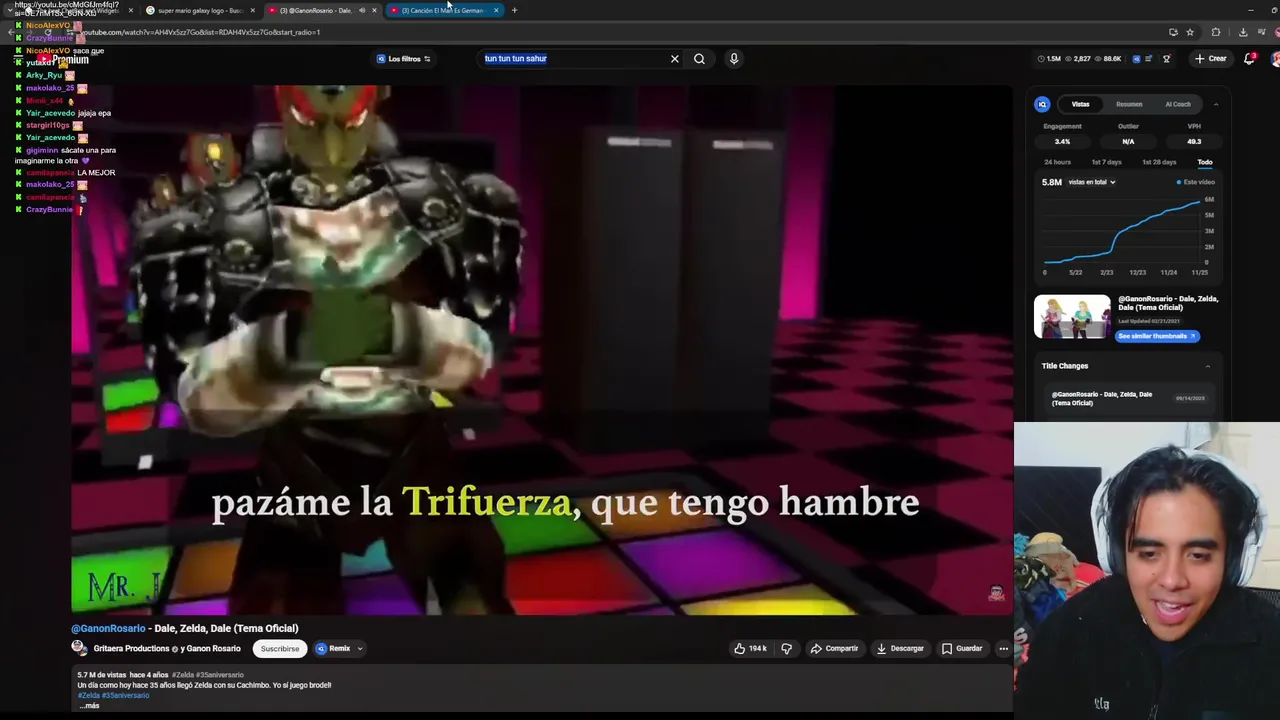
Task: Close the 'super mario galaxy logo' tab
Action: (252, 10)
